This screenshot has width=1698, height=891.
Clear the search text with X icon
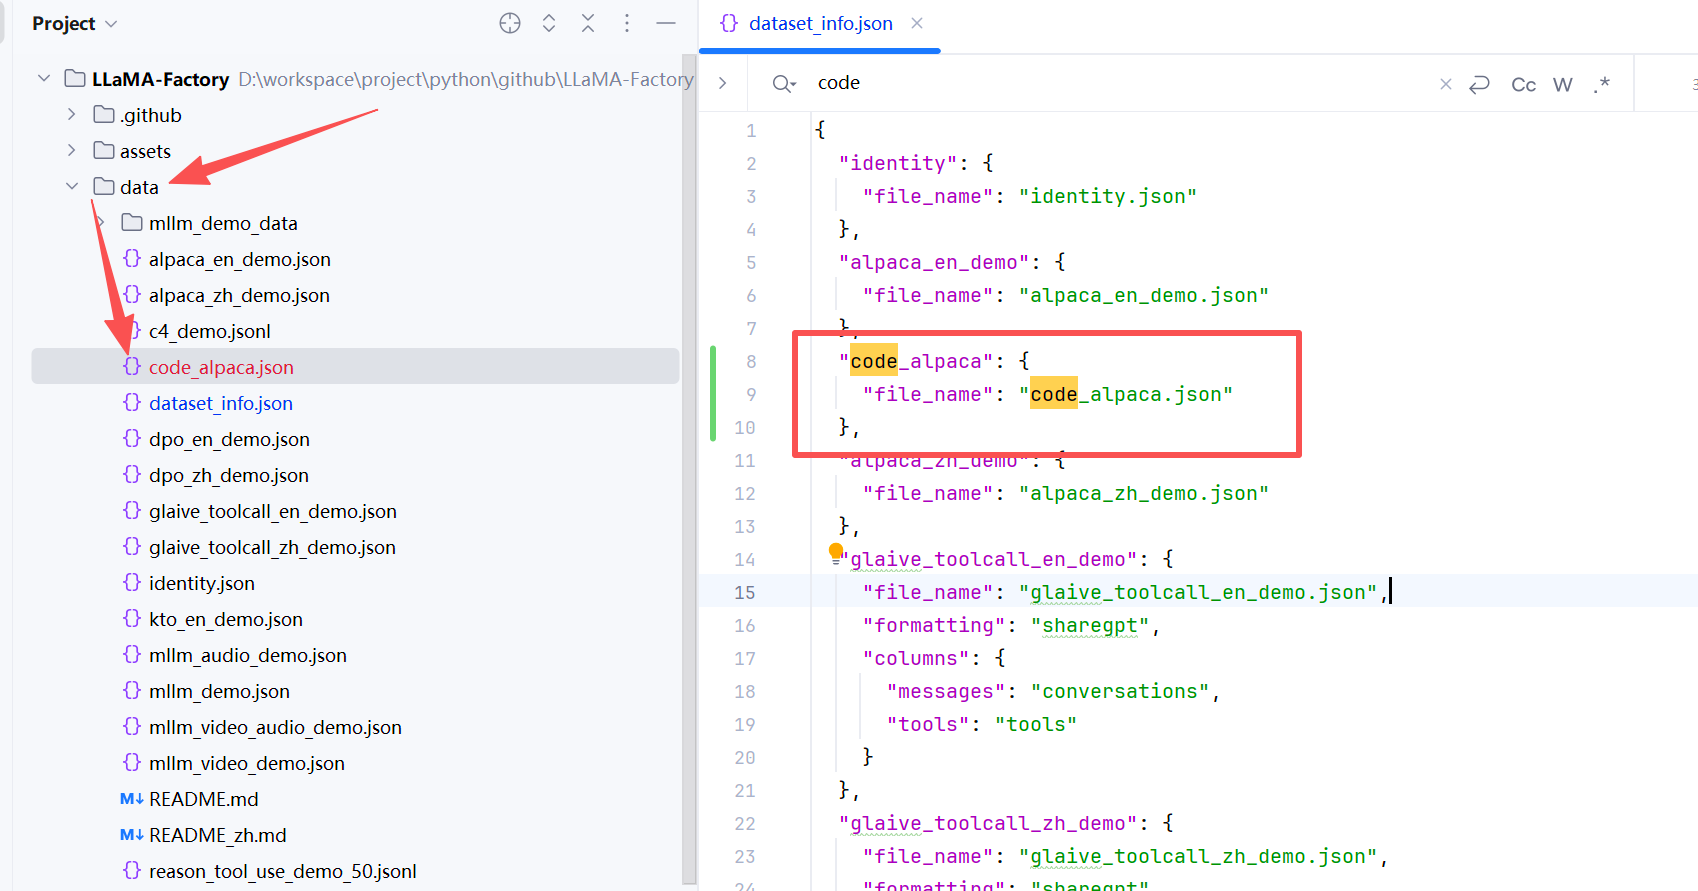[1445, 84]
